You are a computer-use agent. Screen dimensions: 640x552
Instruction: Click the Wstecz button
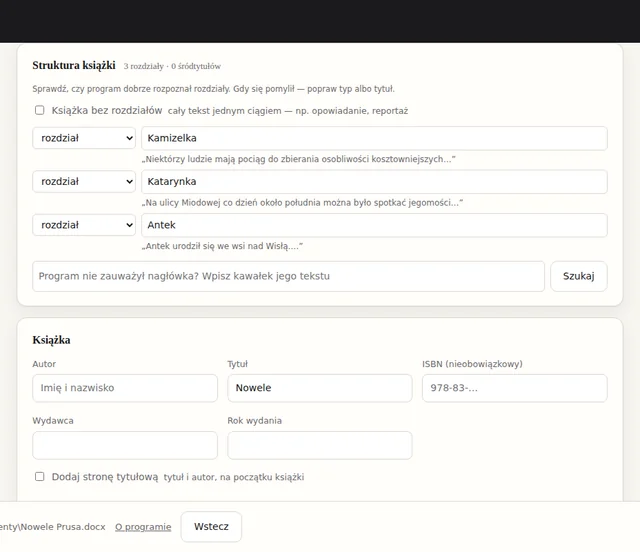[211, 527]
